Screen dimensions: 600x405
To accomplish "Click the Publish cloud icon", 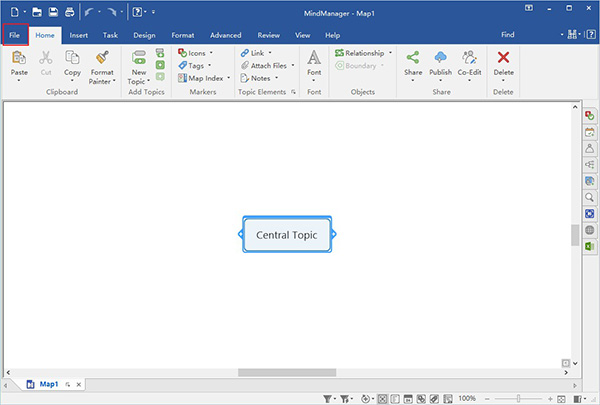I will click(441, 59).
